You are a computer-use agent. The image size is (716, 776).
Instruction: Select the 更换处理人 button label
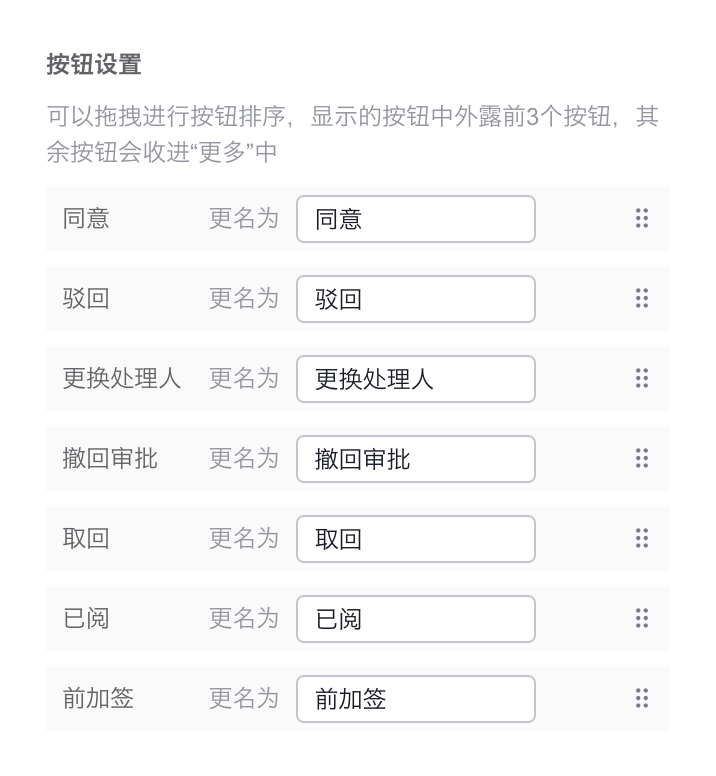pyautogui.click(x=122, y=379)
